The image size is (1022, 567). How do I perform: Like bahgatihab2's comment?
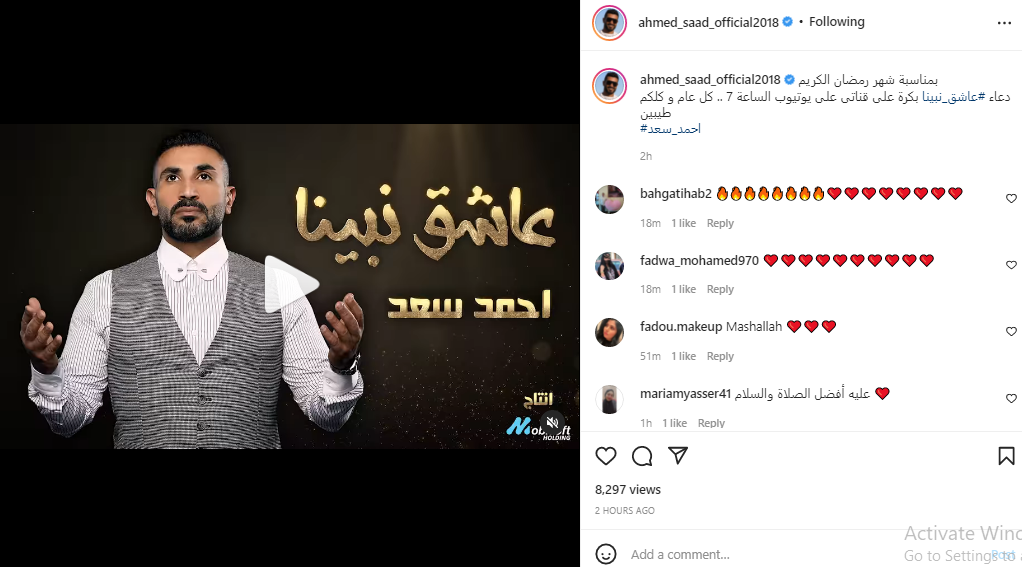tap(1011, 198)
